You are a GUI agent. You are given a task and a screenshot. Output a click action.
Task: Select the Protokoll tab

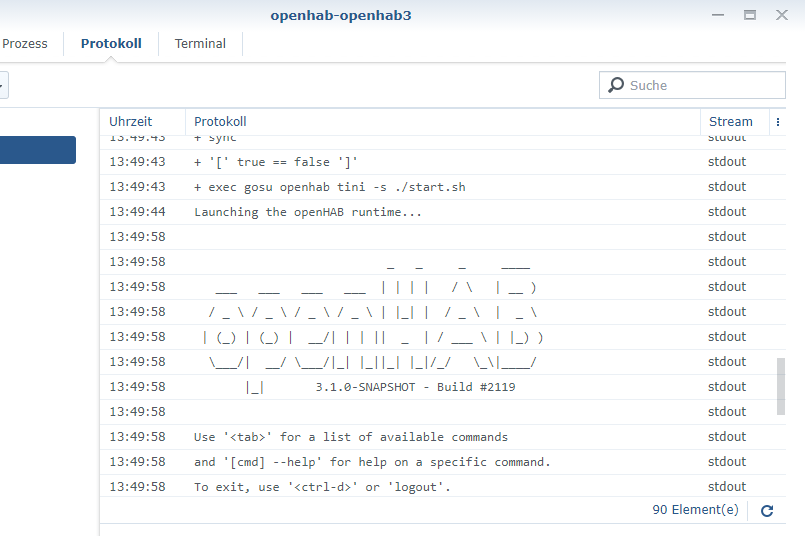coord(111,44)
